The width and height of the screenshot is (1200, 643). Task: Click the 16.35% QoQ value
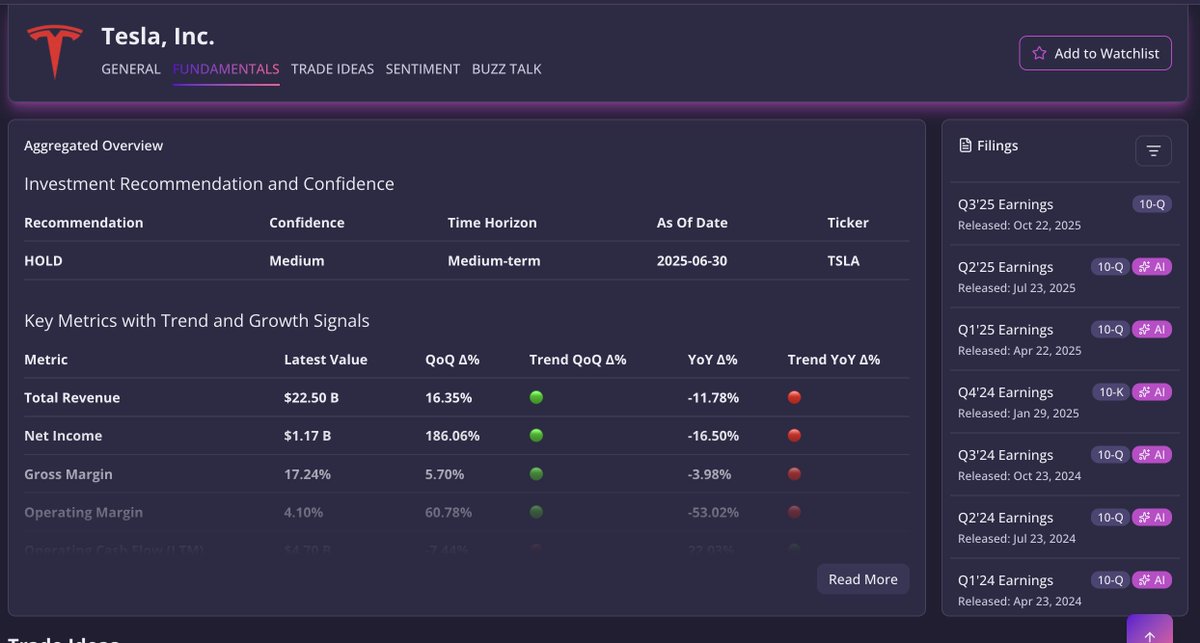[449, 397]
